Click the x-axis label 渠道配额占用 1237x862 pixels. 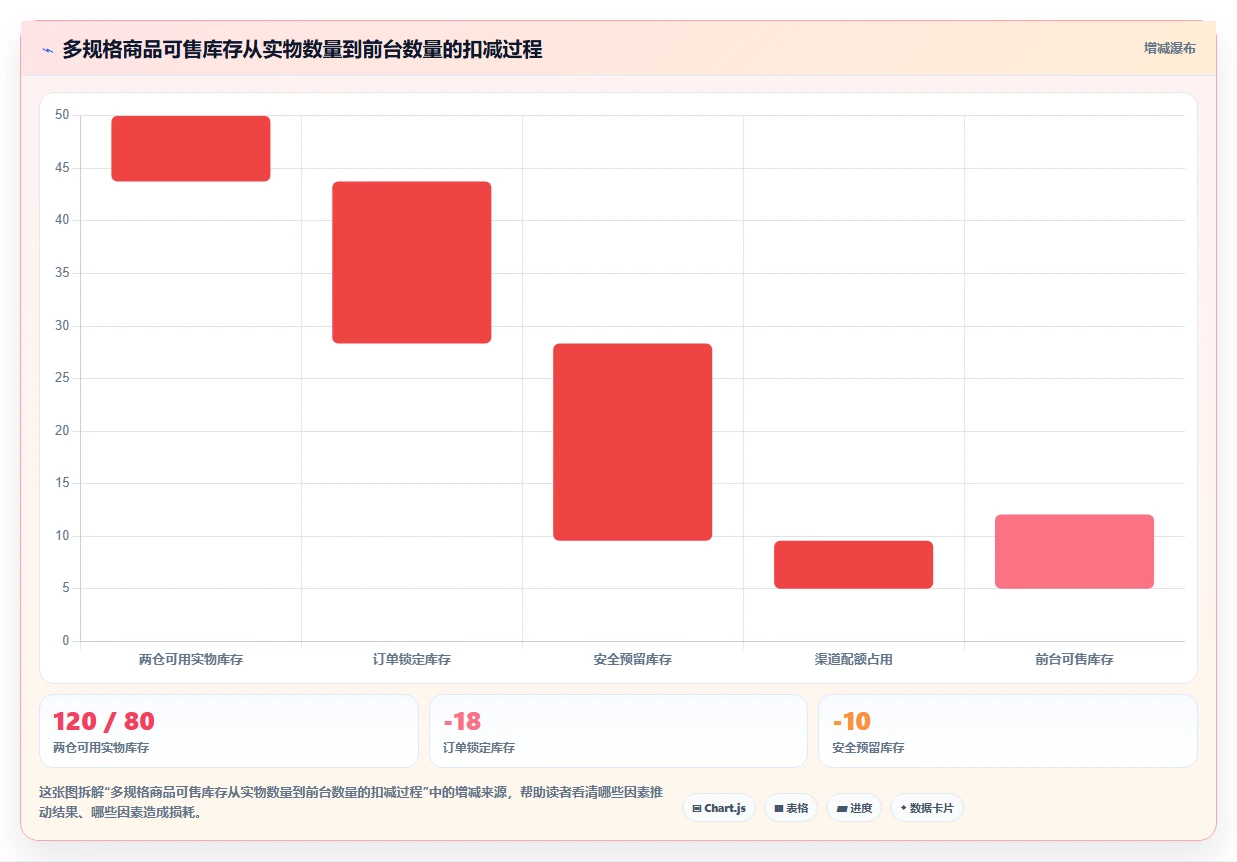pos(854,660)
